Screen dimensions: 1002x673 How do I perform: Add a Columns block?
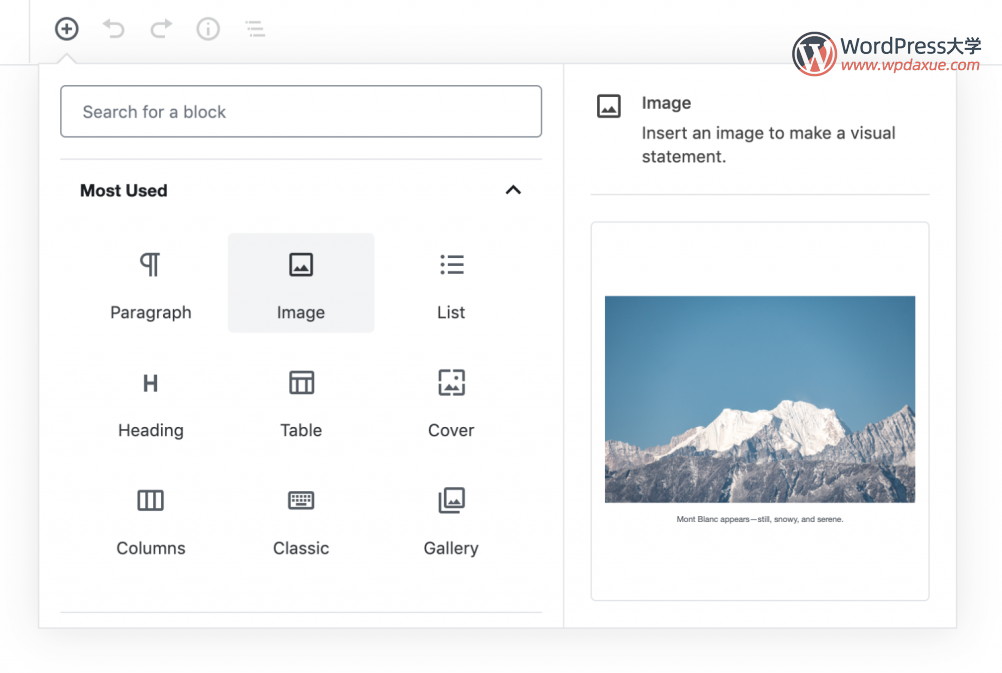[150, 520]
